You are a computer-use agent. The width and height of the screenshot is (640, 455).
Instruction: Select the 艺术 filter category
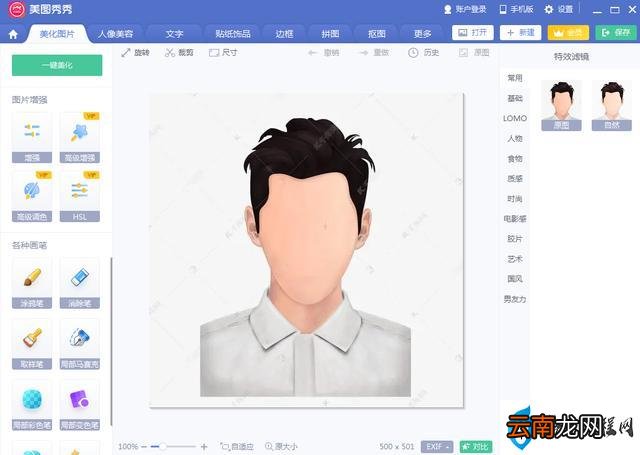coord(515,259)
